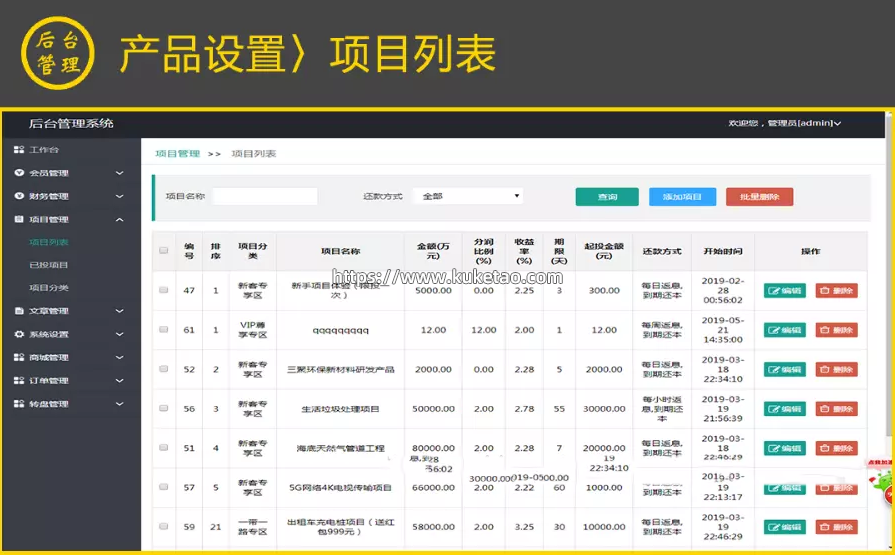Open 已投项目 in the sidebar submenu
Image resolution: width=895 pixels, height=555 pixels.
click(x=49, y=265)
